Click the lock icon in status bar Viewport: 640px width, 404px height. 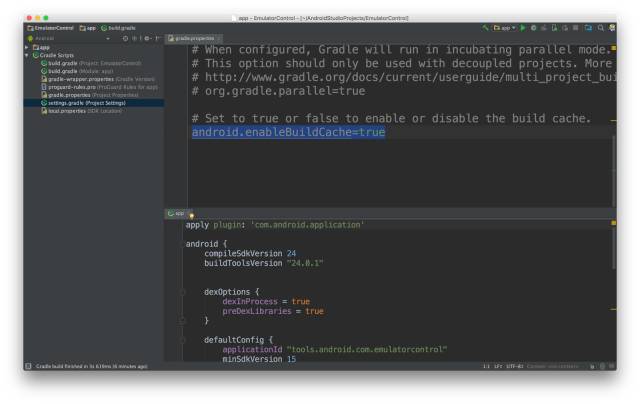[x=592, y=366]
